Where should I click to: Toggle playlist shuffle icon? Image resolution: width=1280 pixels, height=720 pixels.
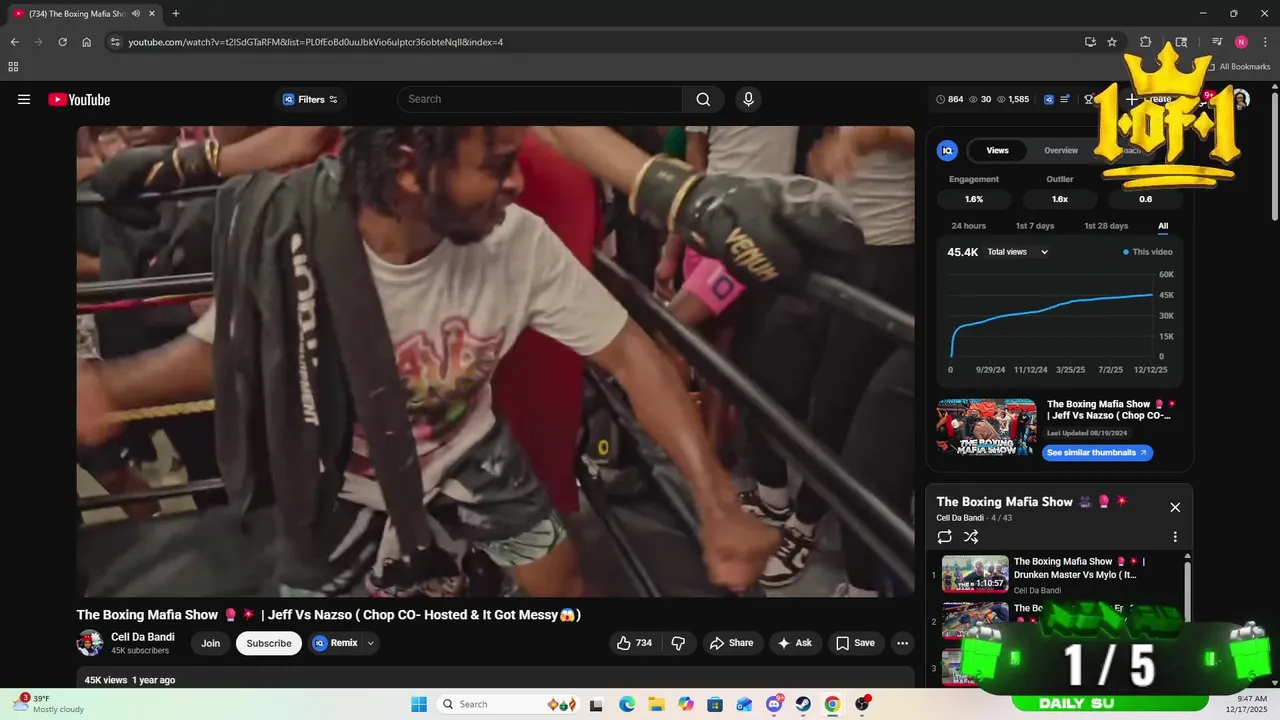coord(971,537)
